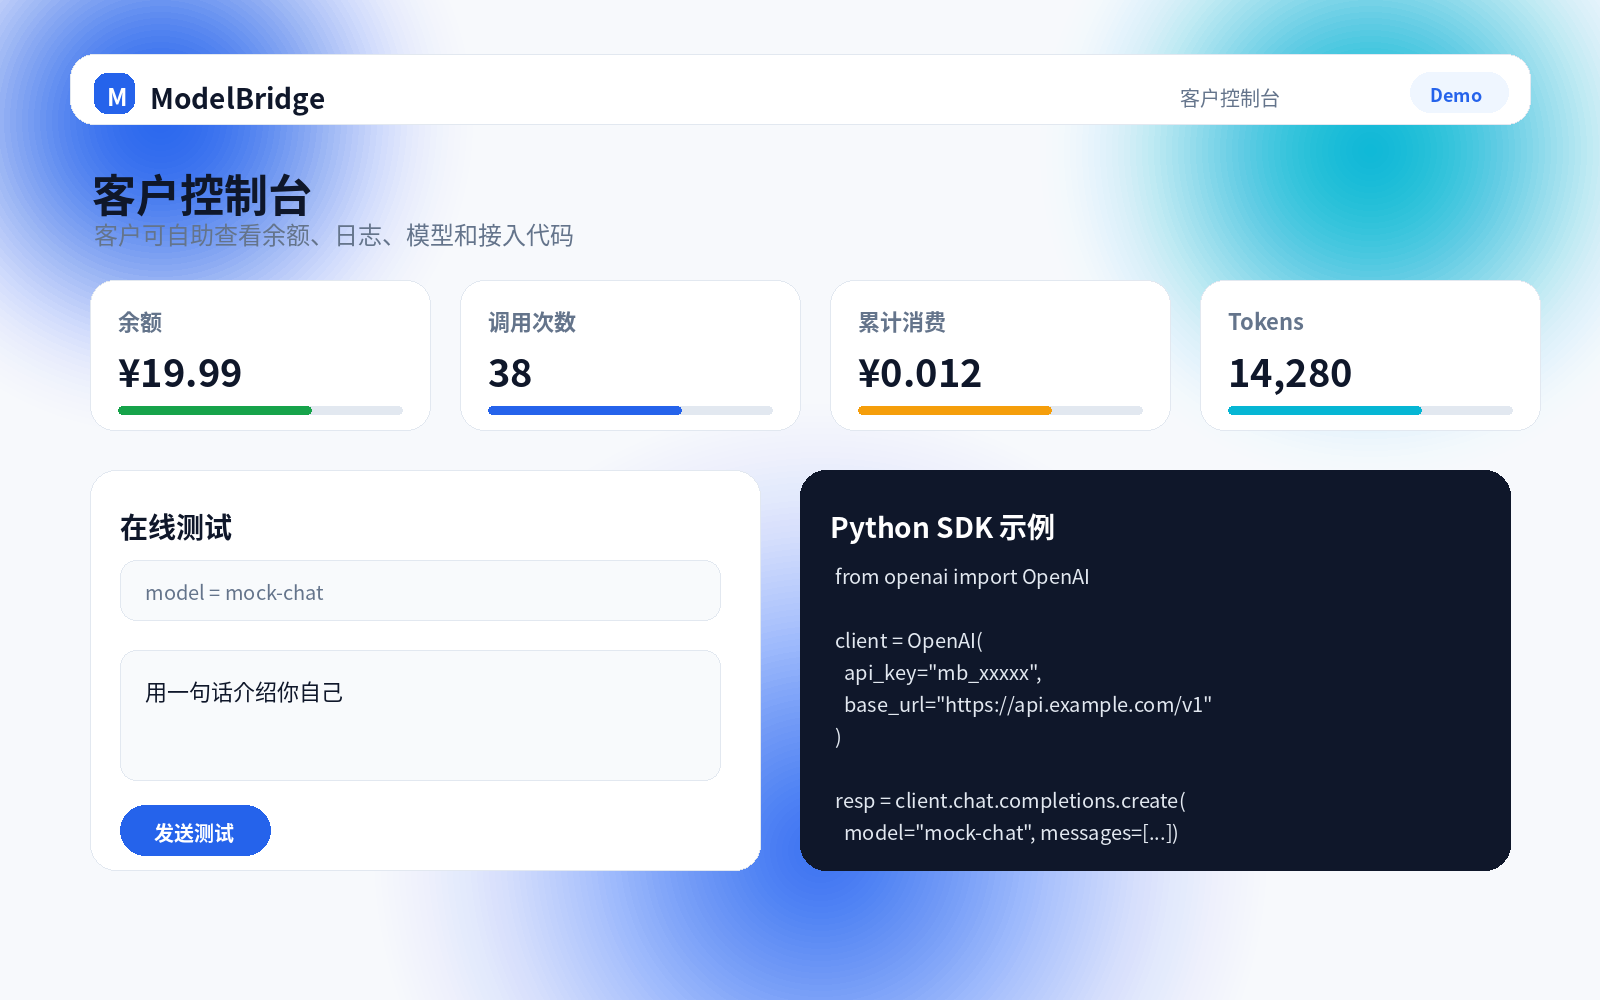Image resolution: width=1600 pixels, height=1000 pixels.
Task: Click the Tokens card label
Action: [1266, 322]
